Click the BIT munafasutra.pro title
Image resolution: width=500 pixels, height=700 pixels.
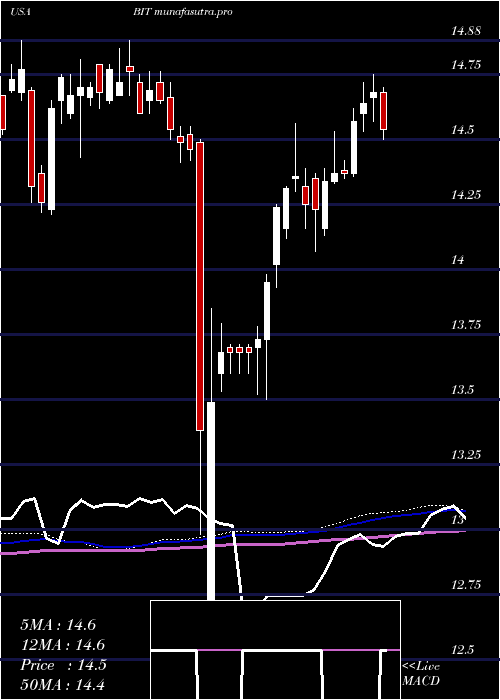182,12
